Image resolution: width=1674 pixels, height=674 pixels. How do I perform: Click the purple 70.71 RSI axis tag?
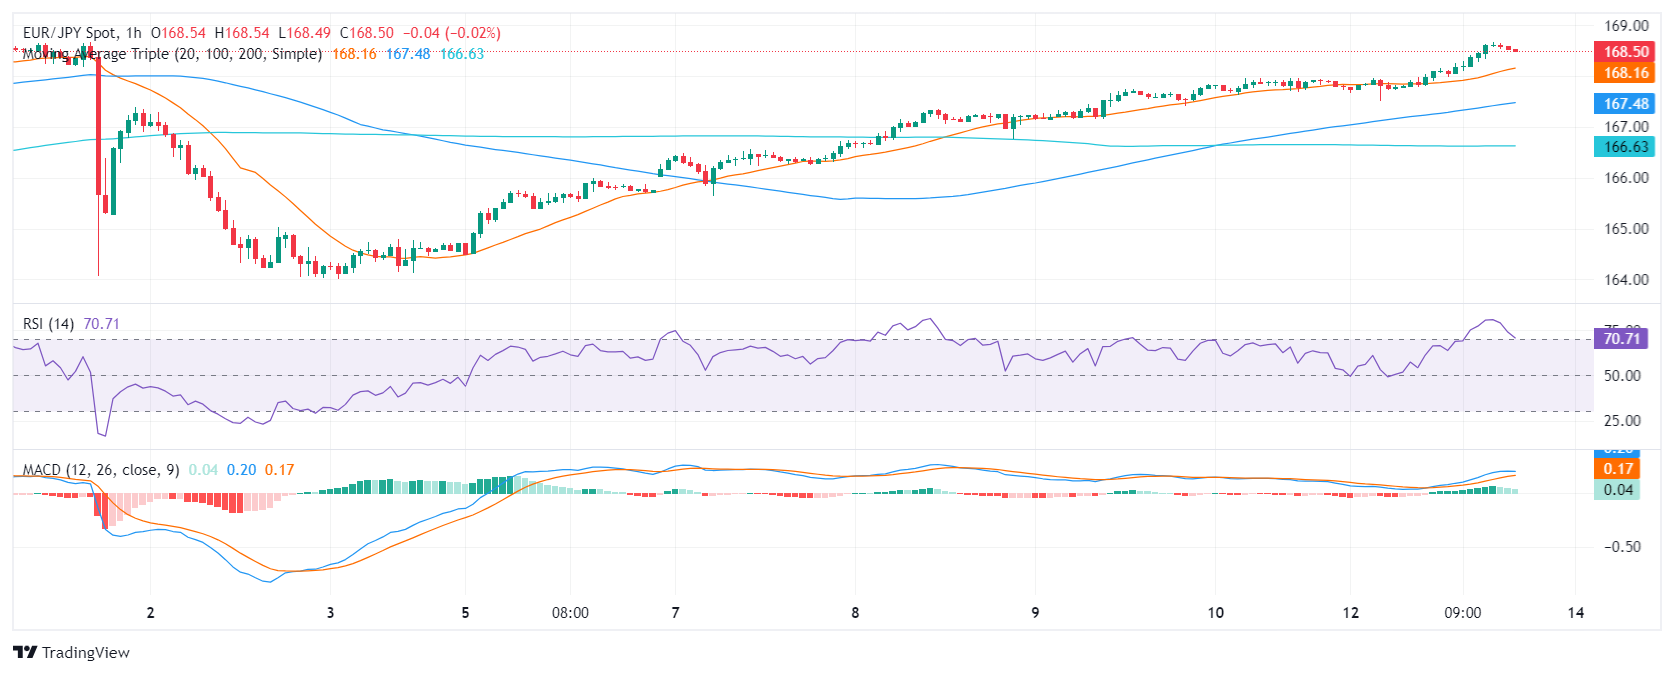1621,339
